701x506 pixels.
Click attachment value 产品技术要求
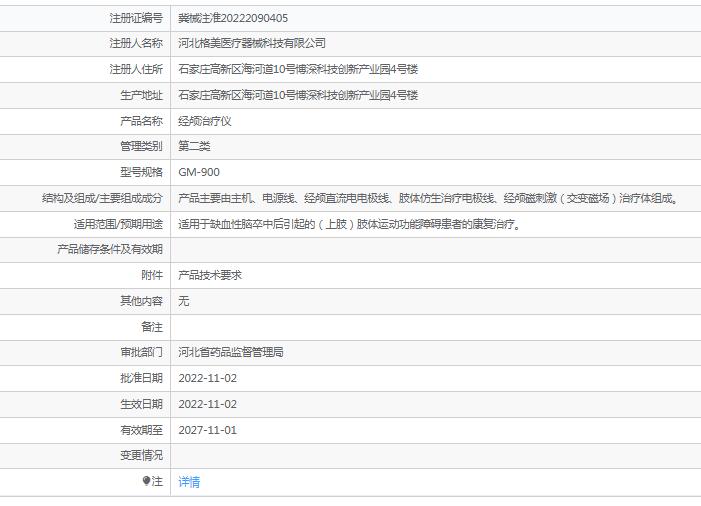pos(210,275)
